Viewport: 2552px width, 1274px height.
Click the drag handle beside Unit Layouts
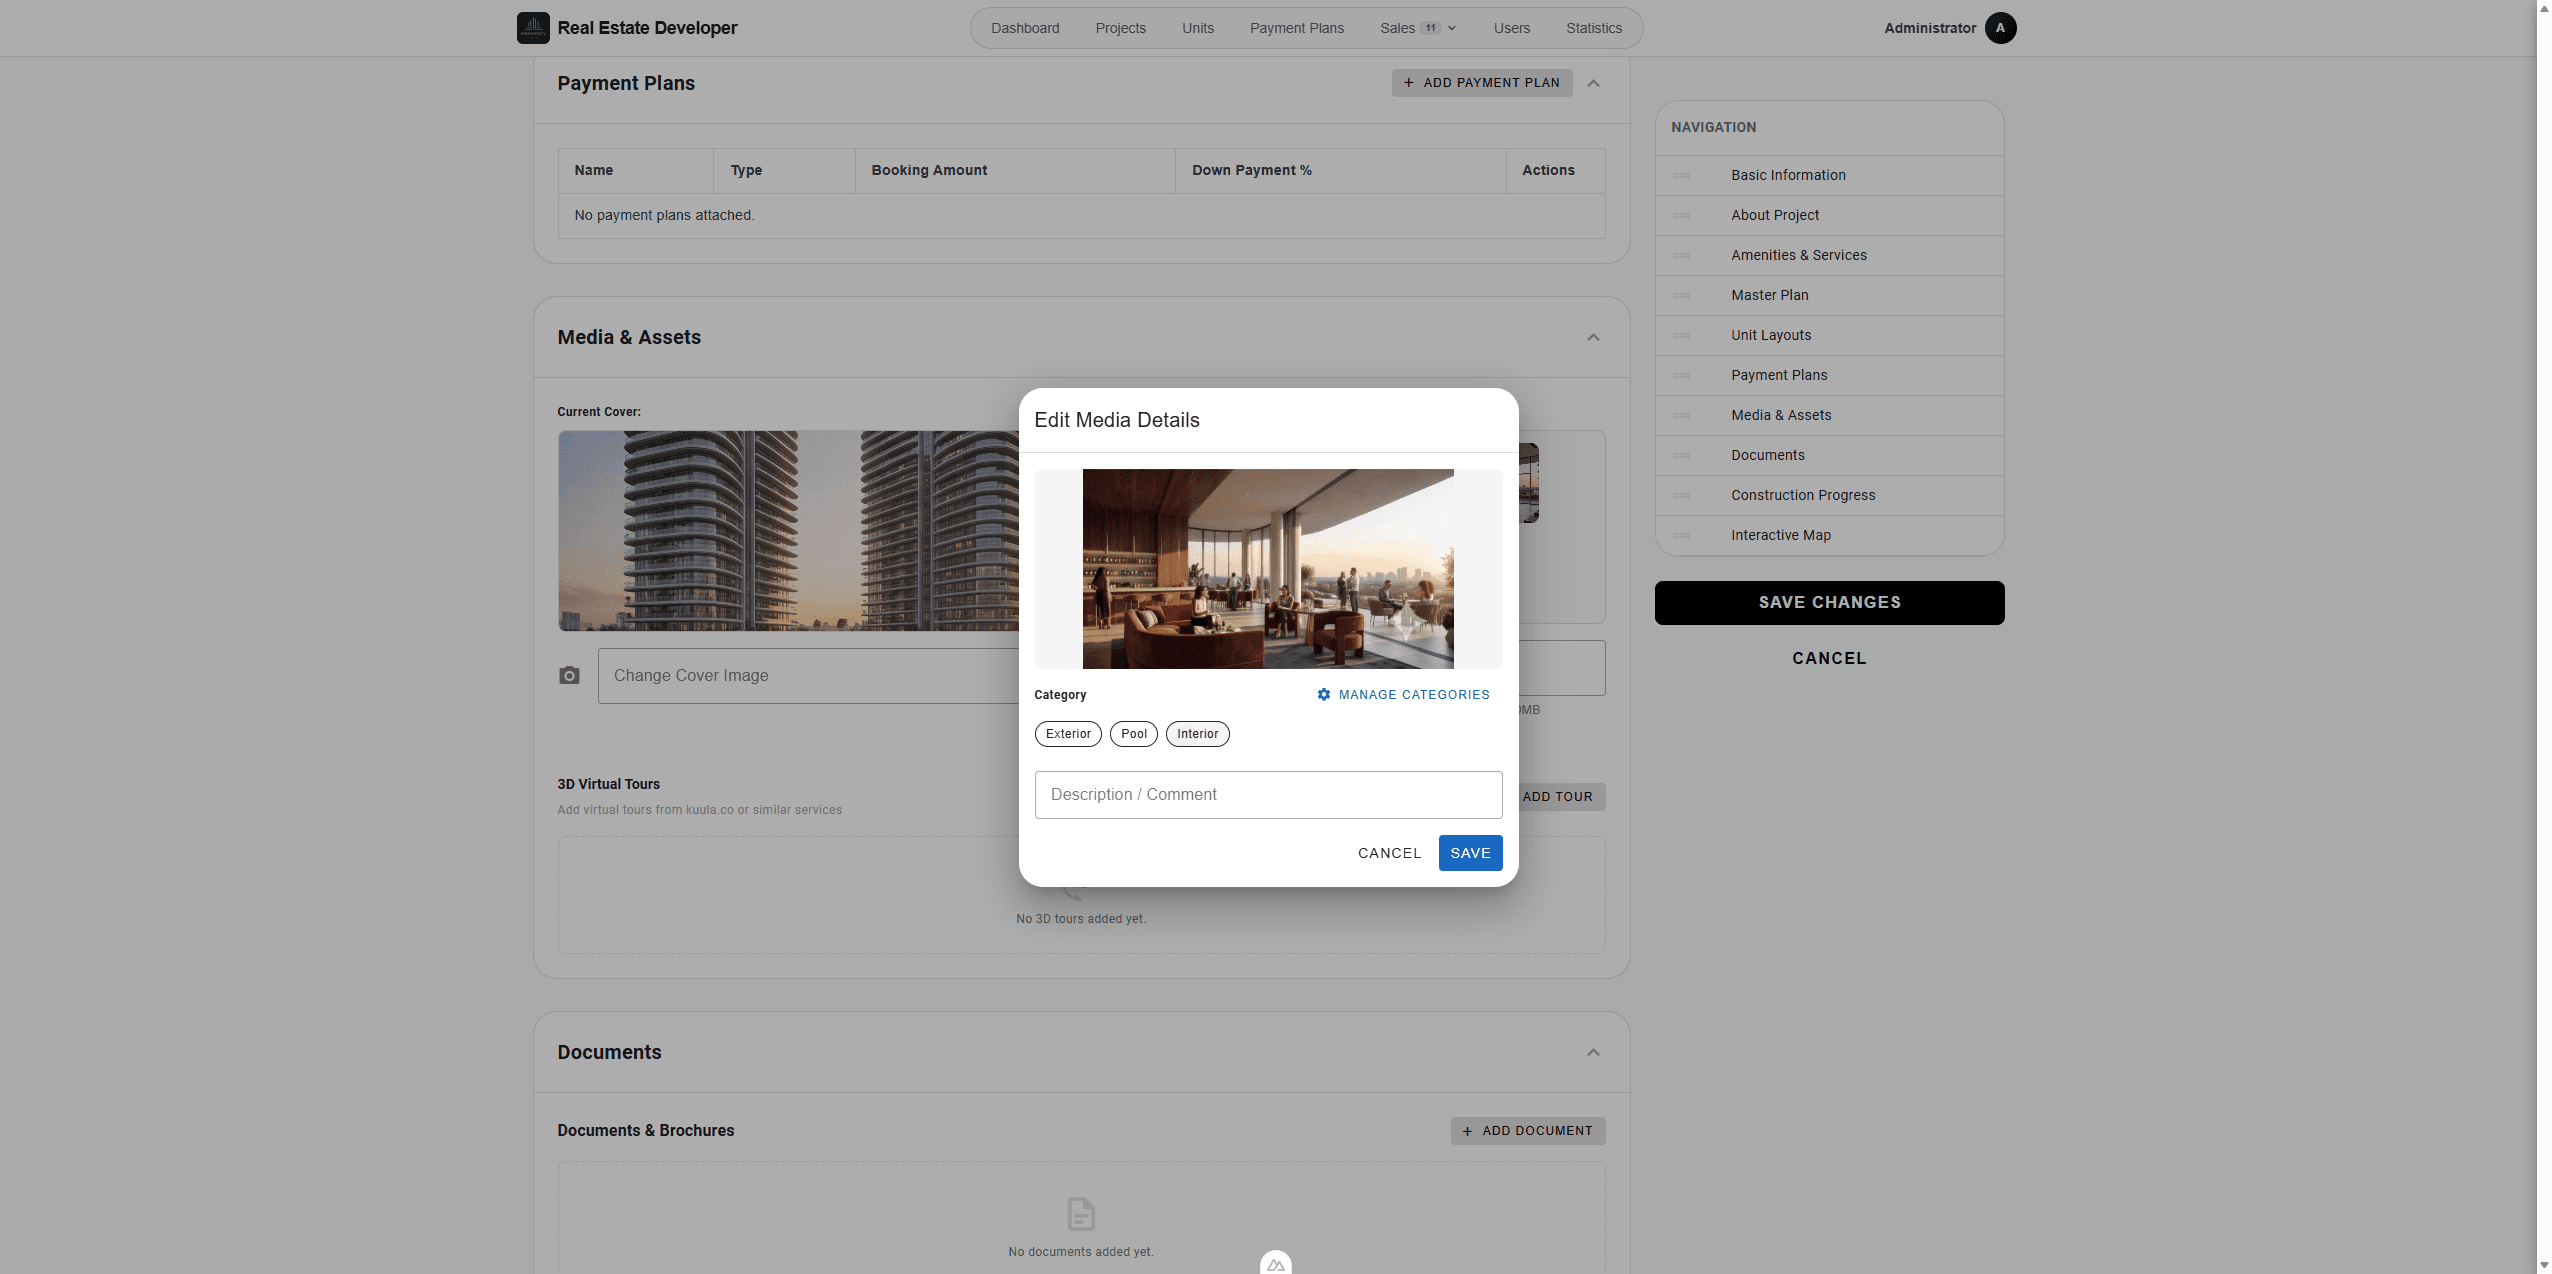point(1682,336)
